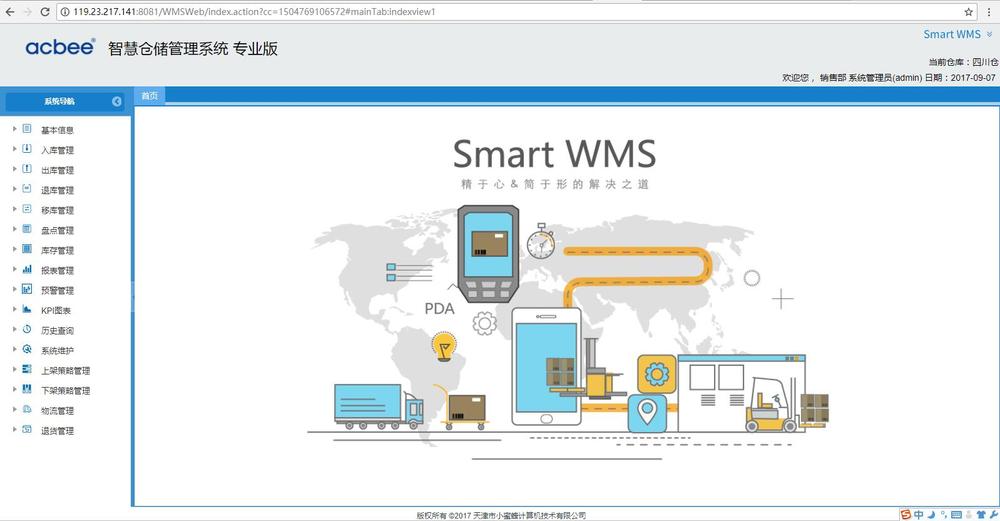
Task: Expand the 库存管理 tree node arrow
Action: pyautogui.click(x=15, y=249)
